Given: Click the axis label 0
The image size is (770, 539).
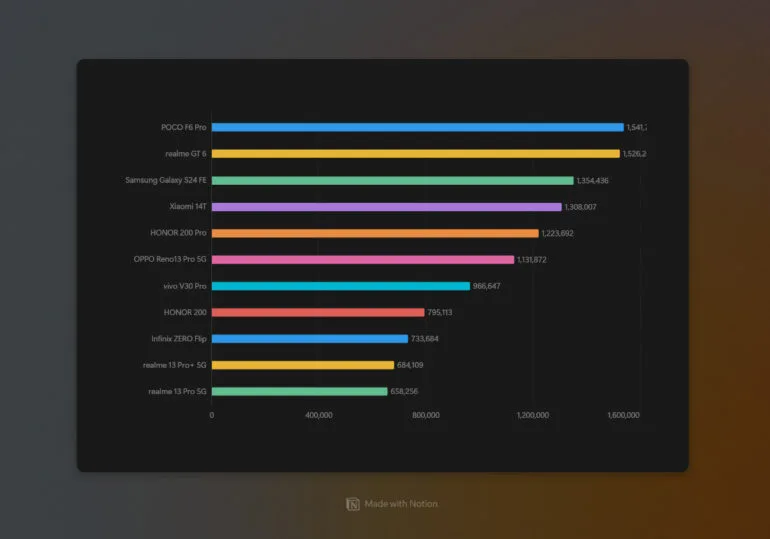Looking at the screenshot, I should point(212,415).
